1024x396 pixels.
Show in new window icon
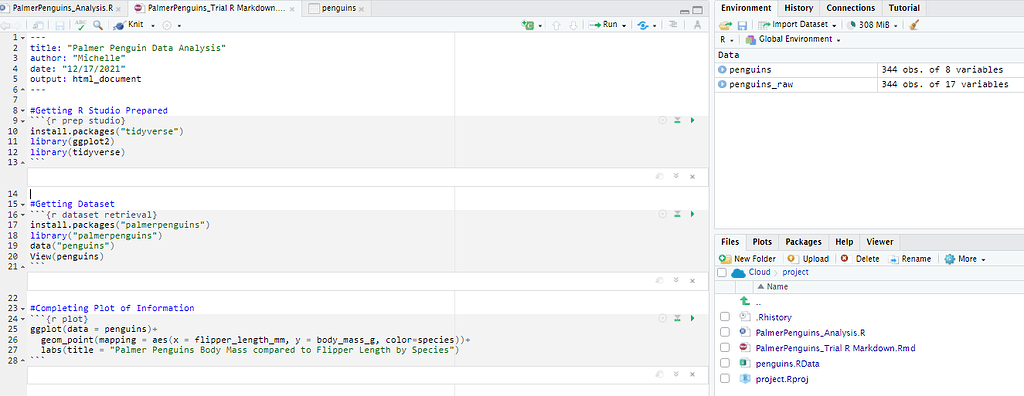click(39, 25)
